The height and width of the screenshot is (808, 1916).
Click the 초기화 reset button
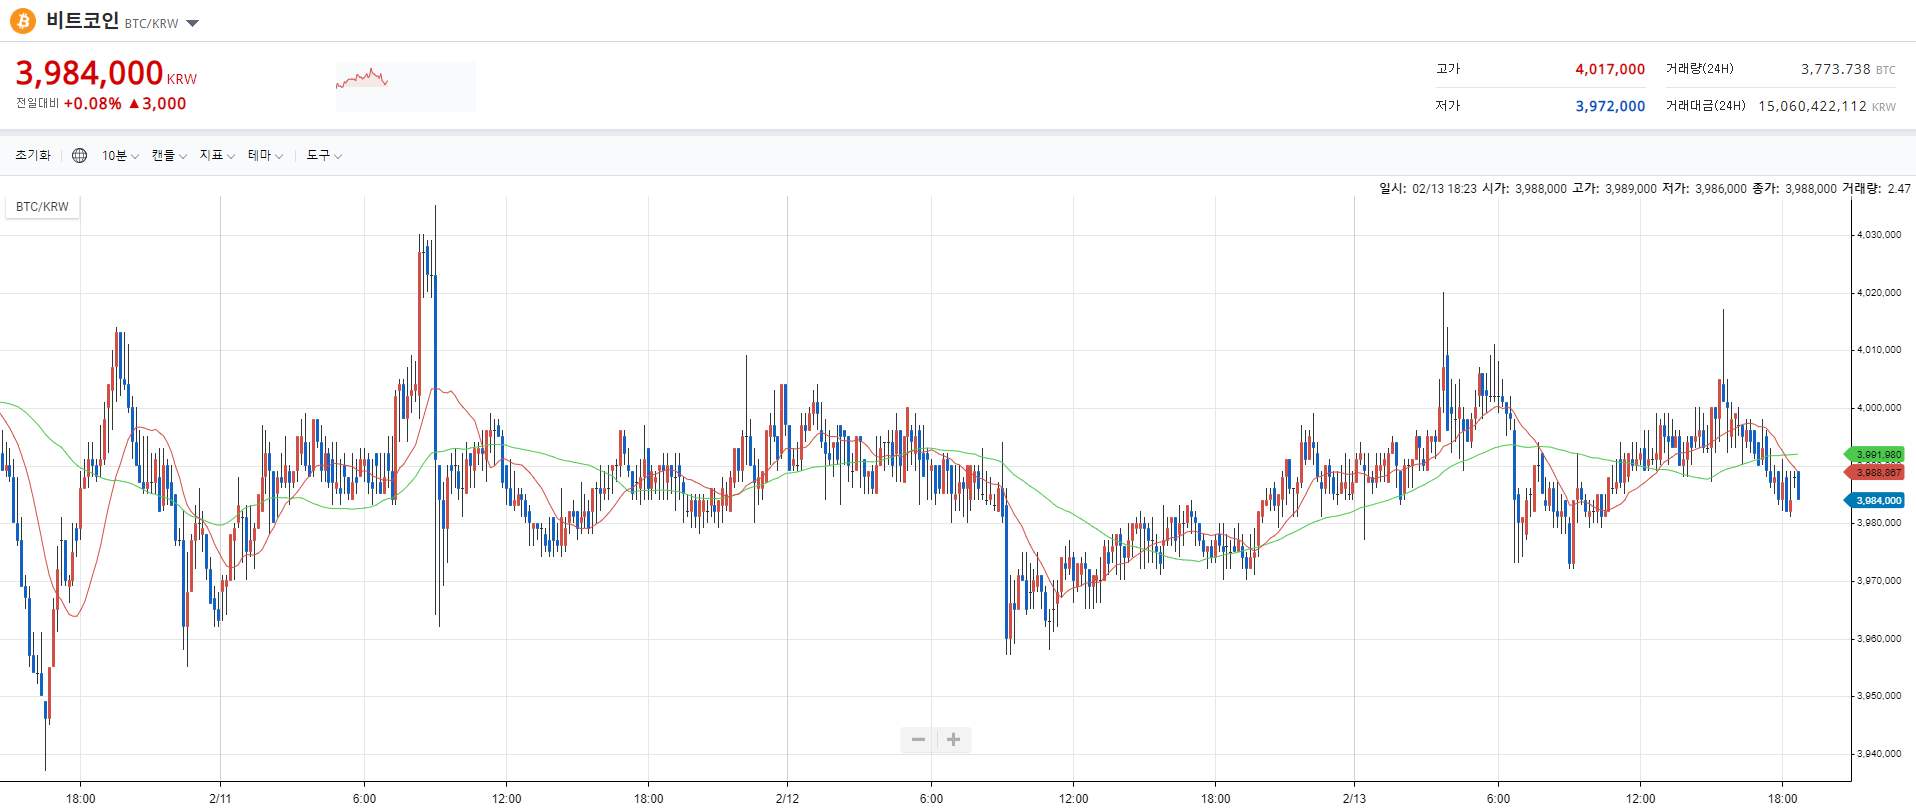tap(33, 155)
